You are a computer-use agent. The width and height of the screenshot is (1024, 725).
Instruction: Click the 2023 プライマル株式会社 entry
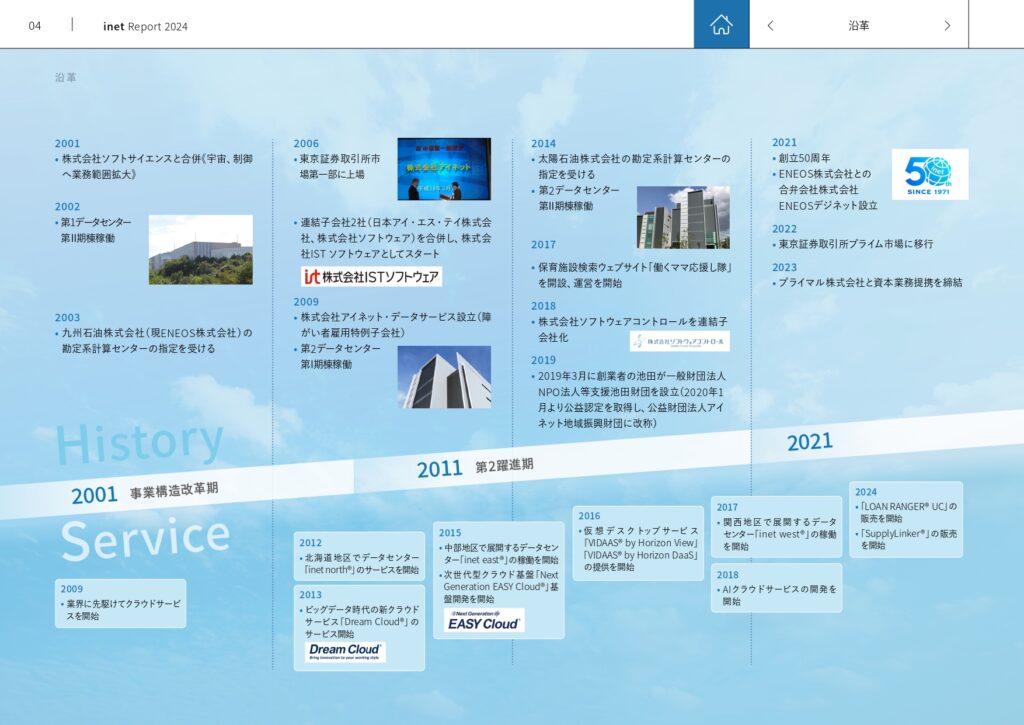[x=867, y=283]
